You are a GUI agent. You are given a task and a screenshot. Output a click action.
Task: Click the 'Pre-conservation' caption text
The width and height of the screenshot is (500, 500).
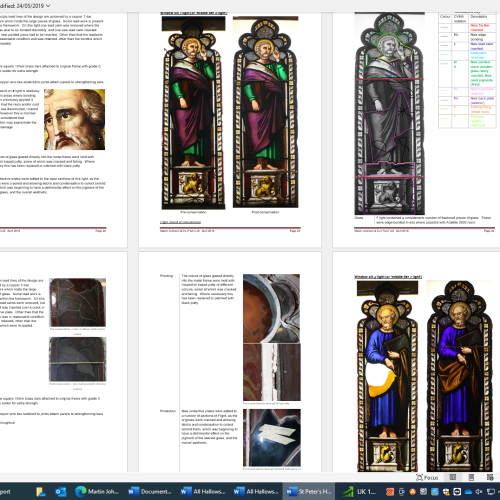point(194,212)
